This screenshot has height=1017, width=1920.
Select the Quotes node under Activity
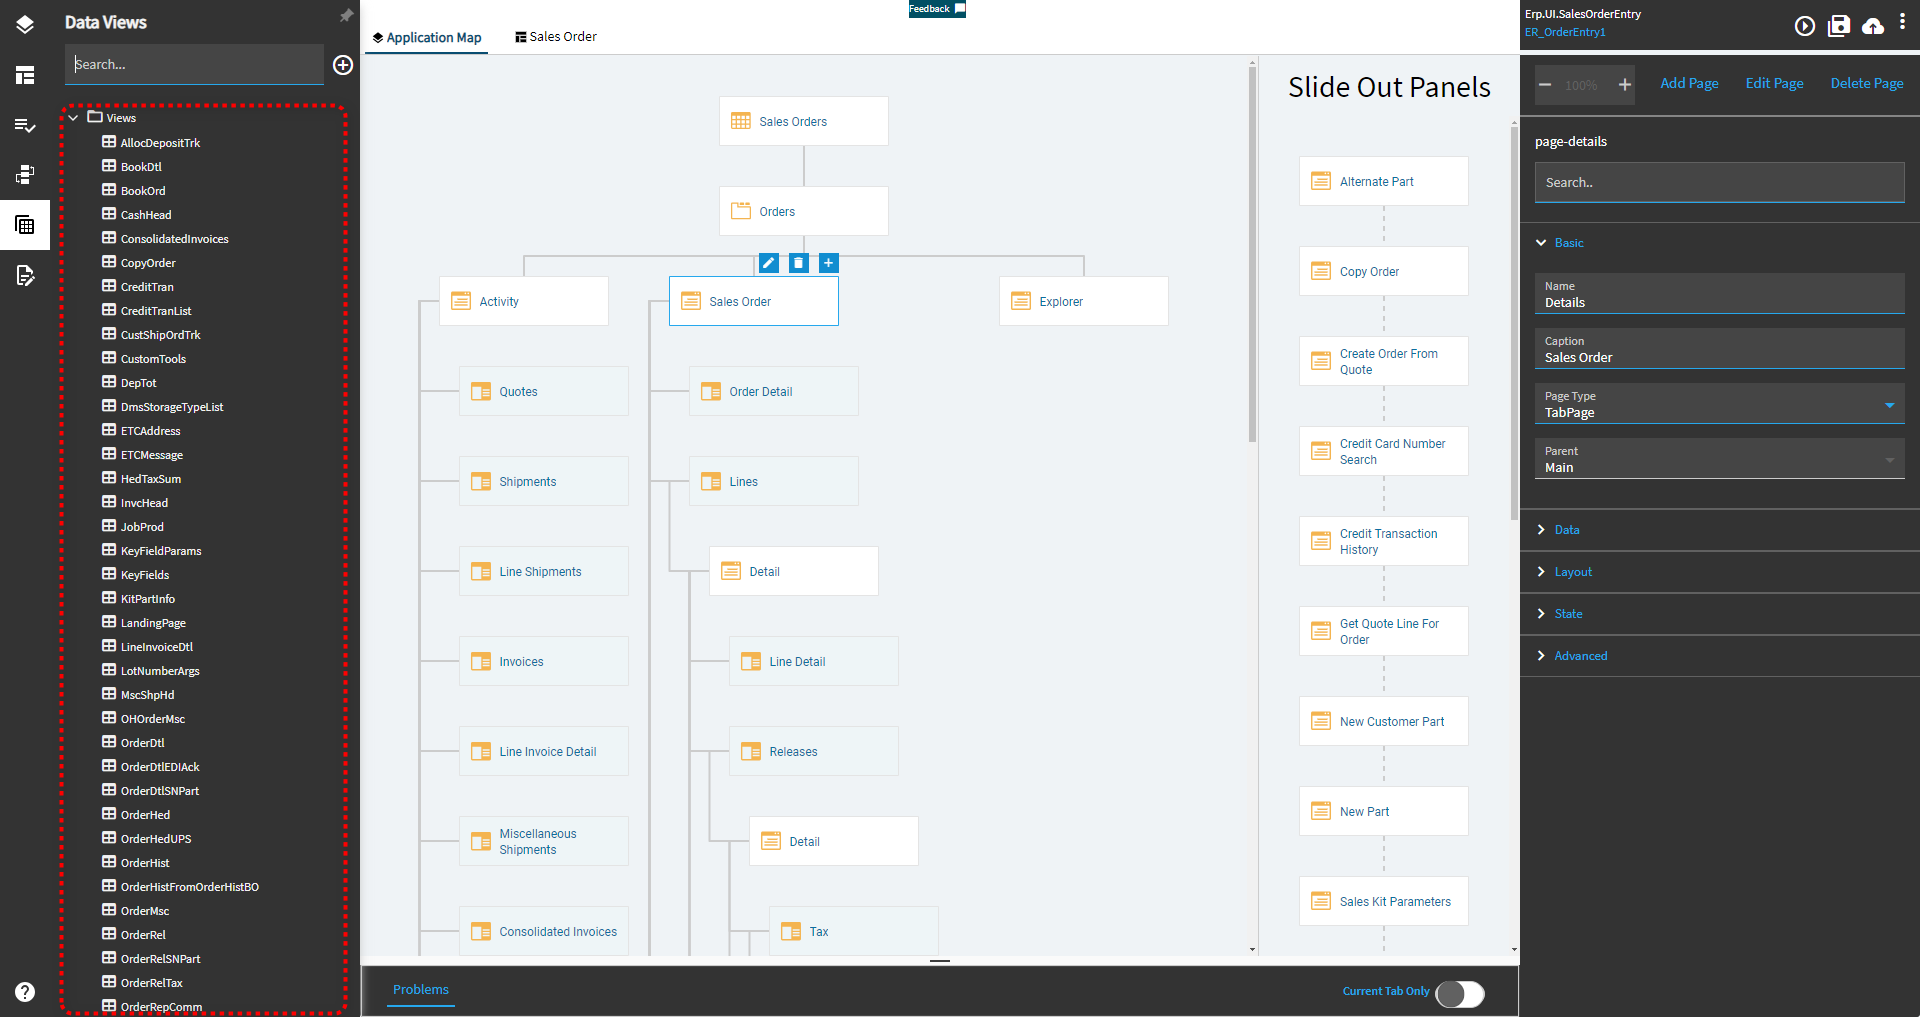(544, 391)
